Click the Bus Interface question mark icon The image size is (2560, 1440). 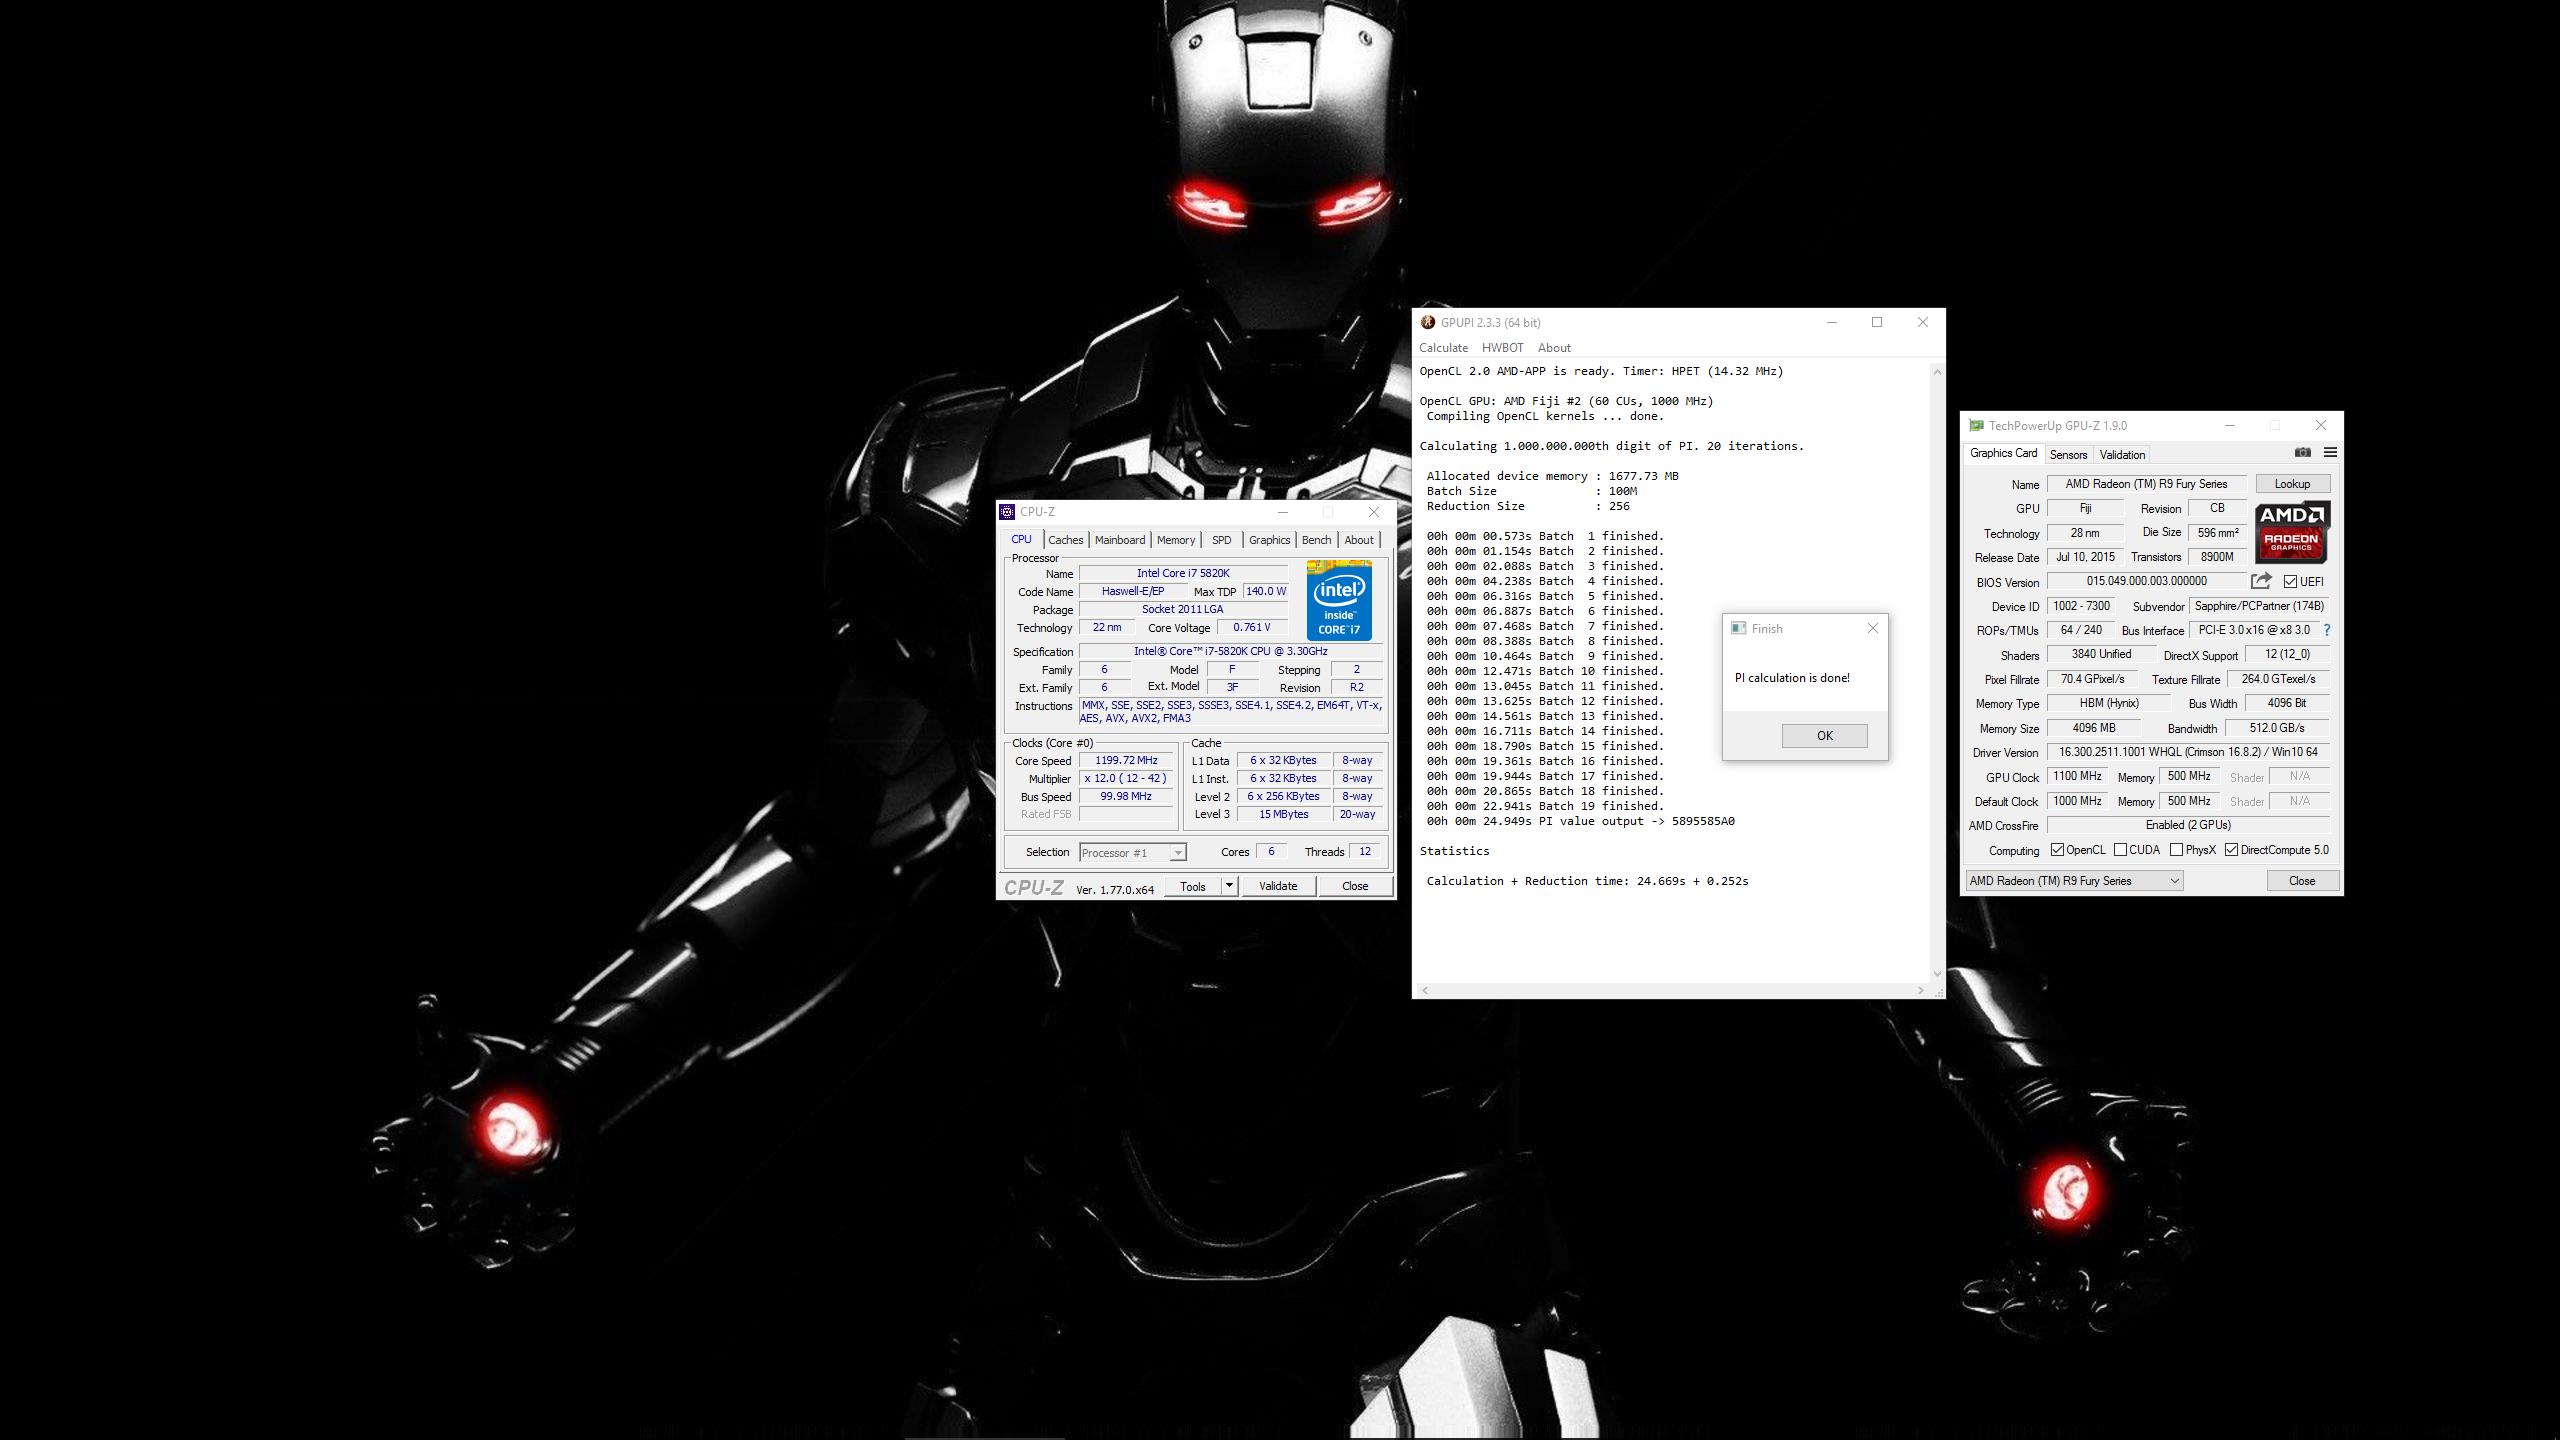2327,630
